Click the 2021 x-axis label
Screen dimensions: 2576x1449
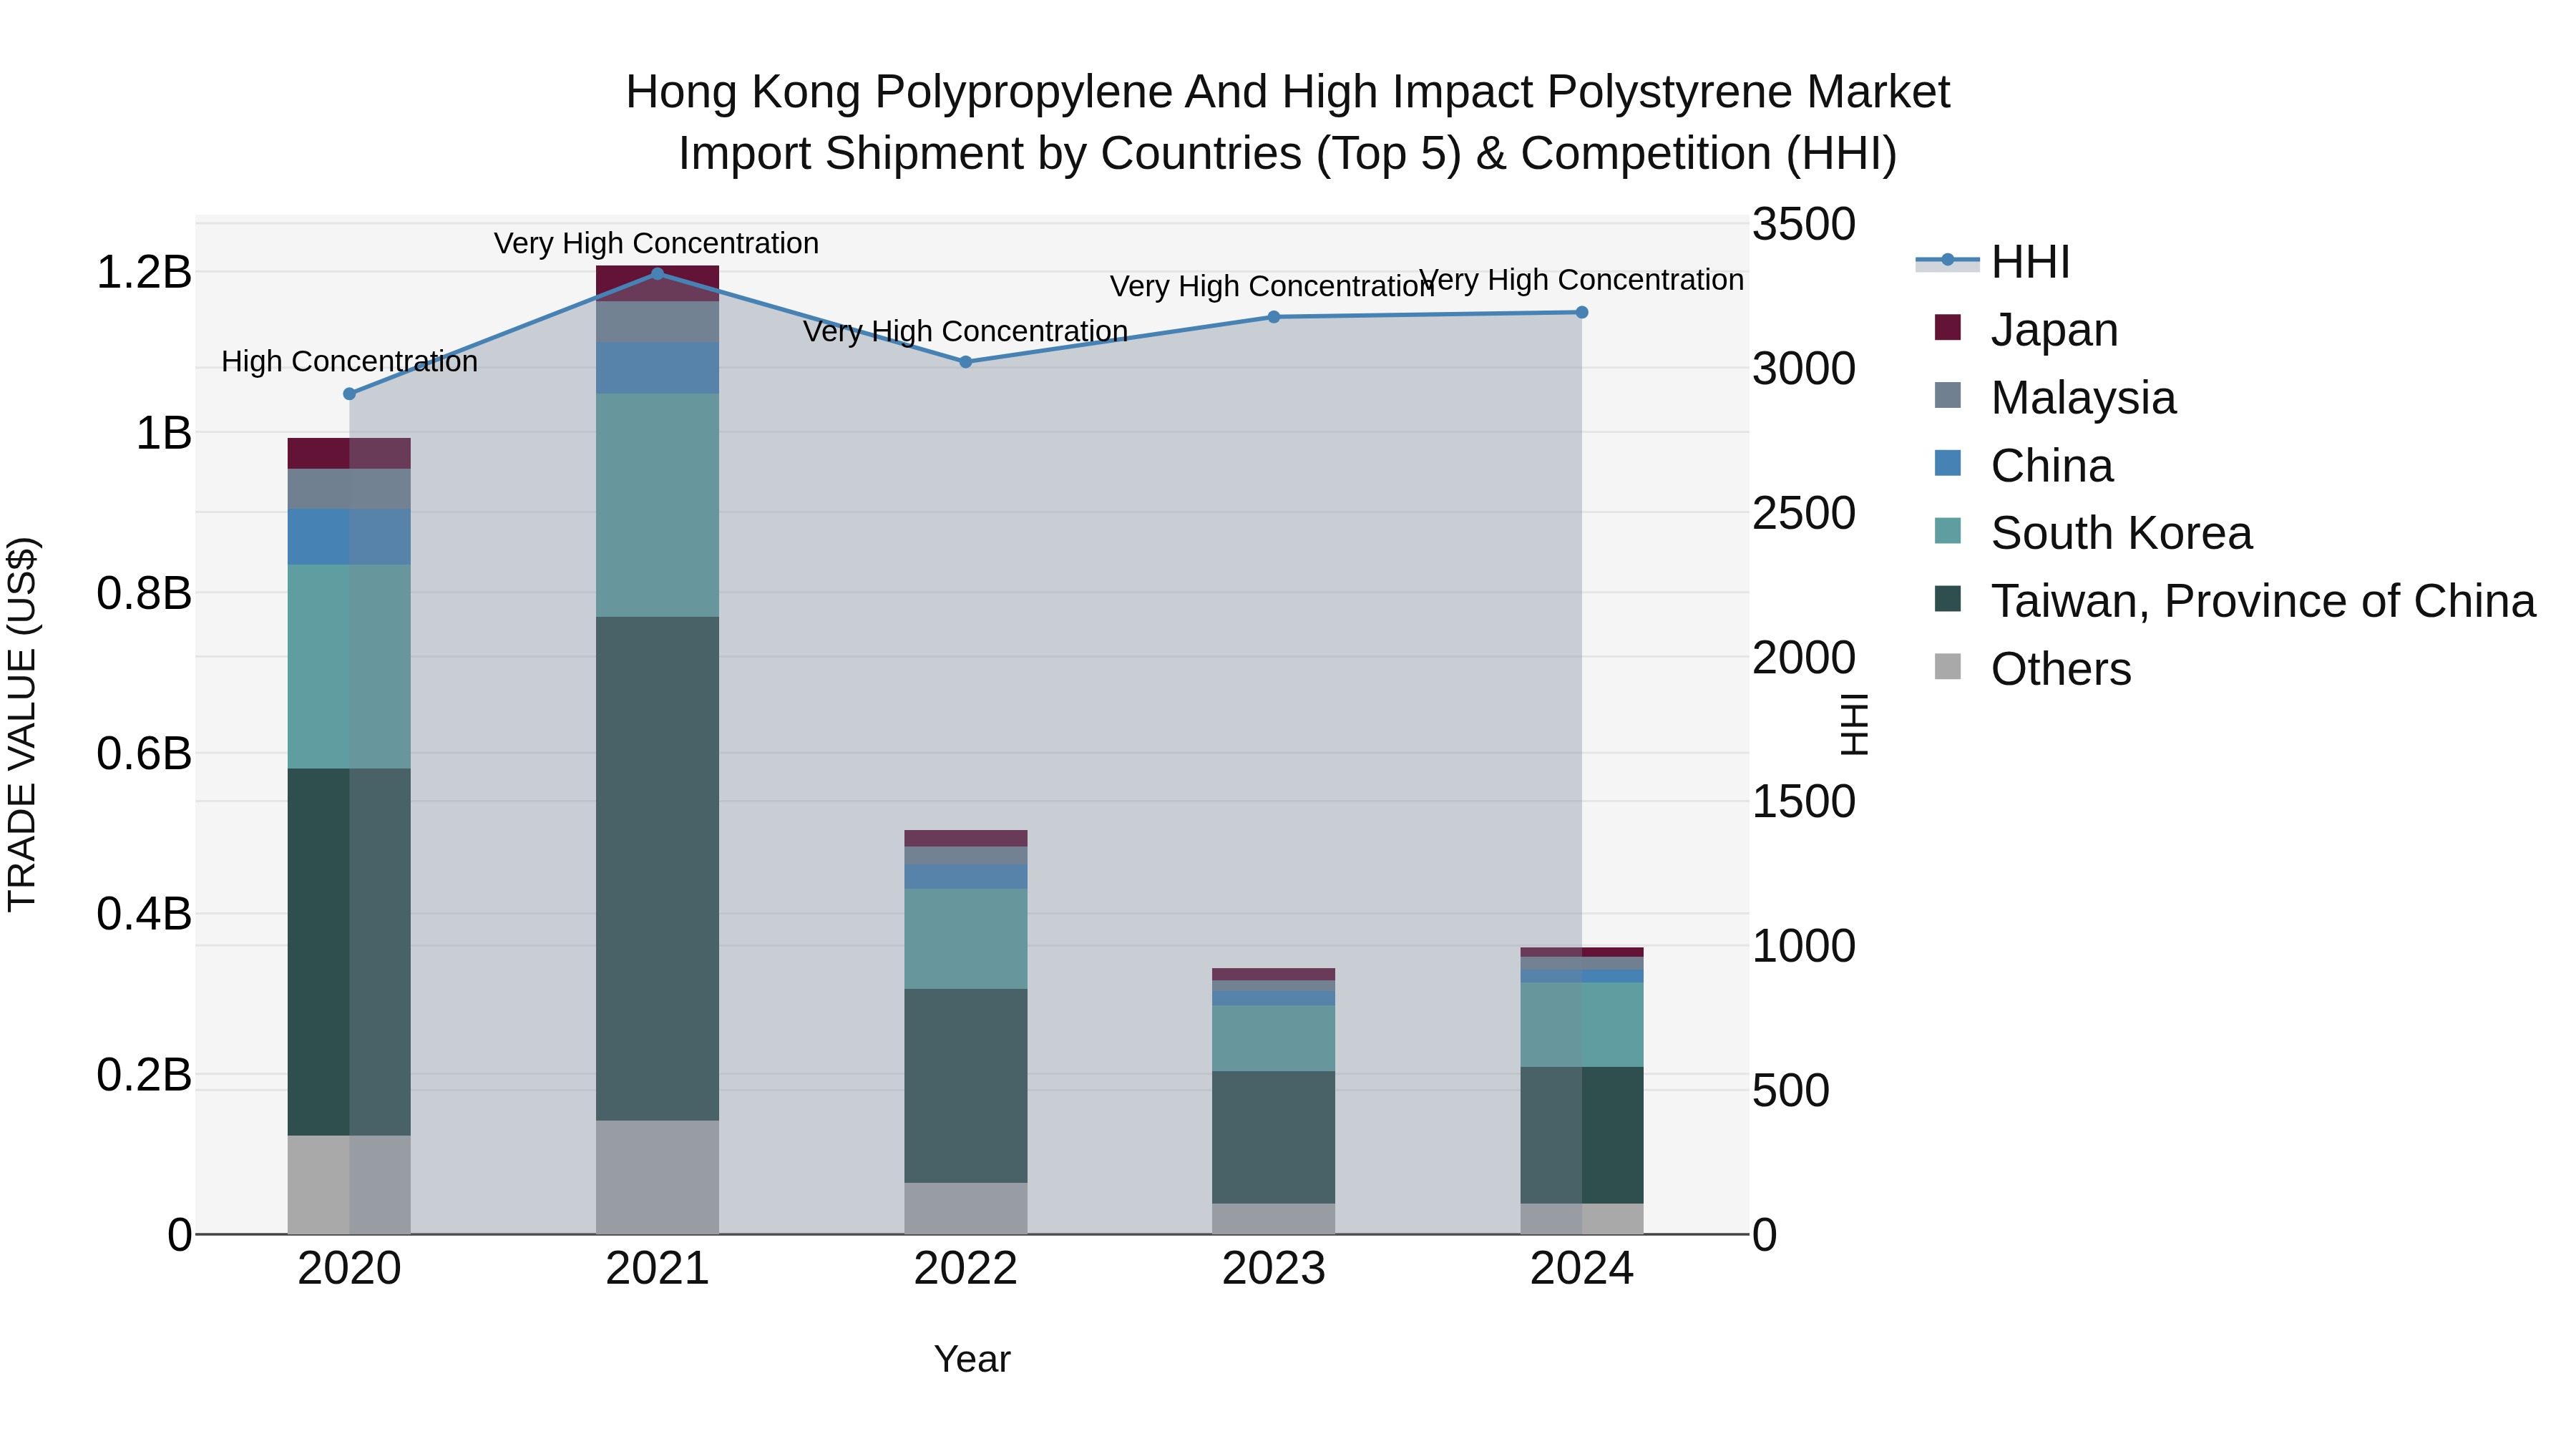pyautogui.click(x=657, y=1269)
